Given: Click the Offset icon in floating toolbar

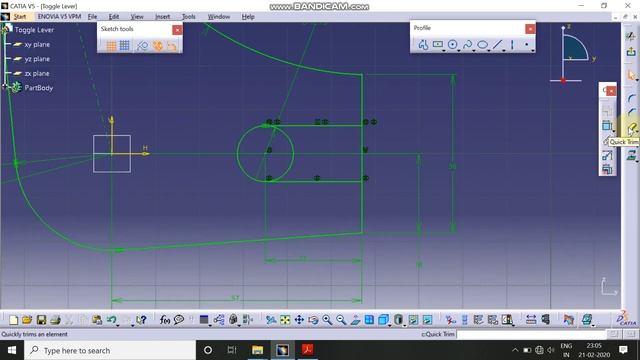Looking at the screenshot, I should (607, 169).
